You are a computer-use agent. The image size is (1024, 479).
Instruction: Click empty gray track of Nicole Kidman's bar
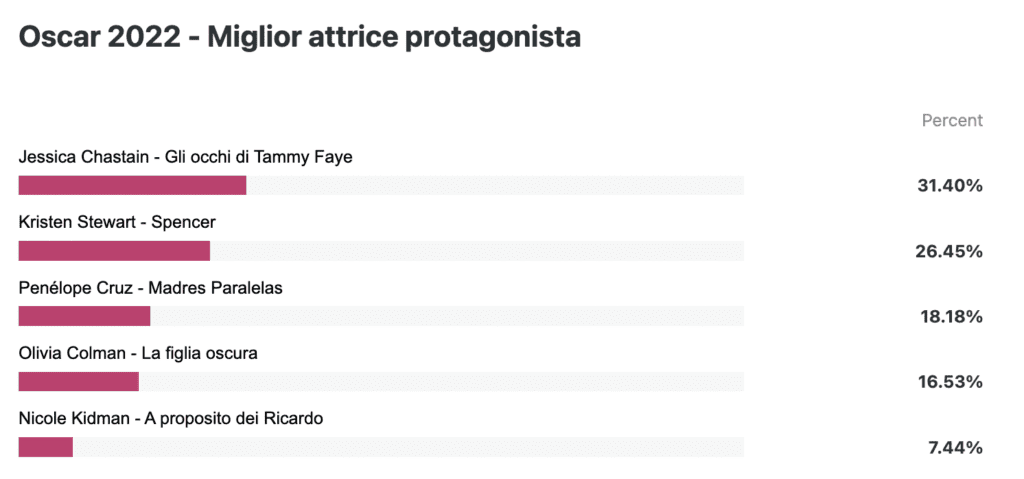(x=408, y=447)
